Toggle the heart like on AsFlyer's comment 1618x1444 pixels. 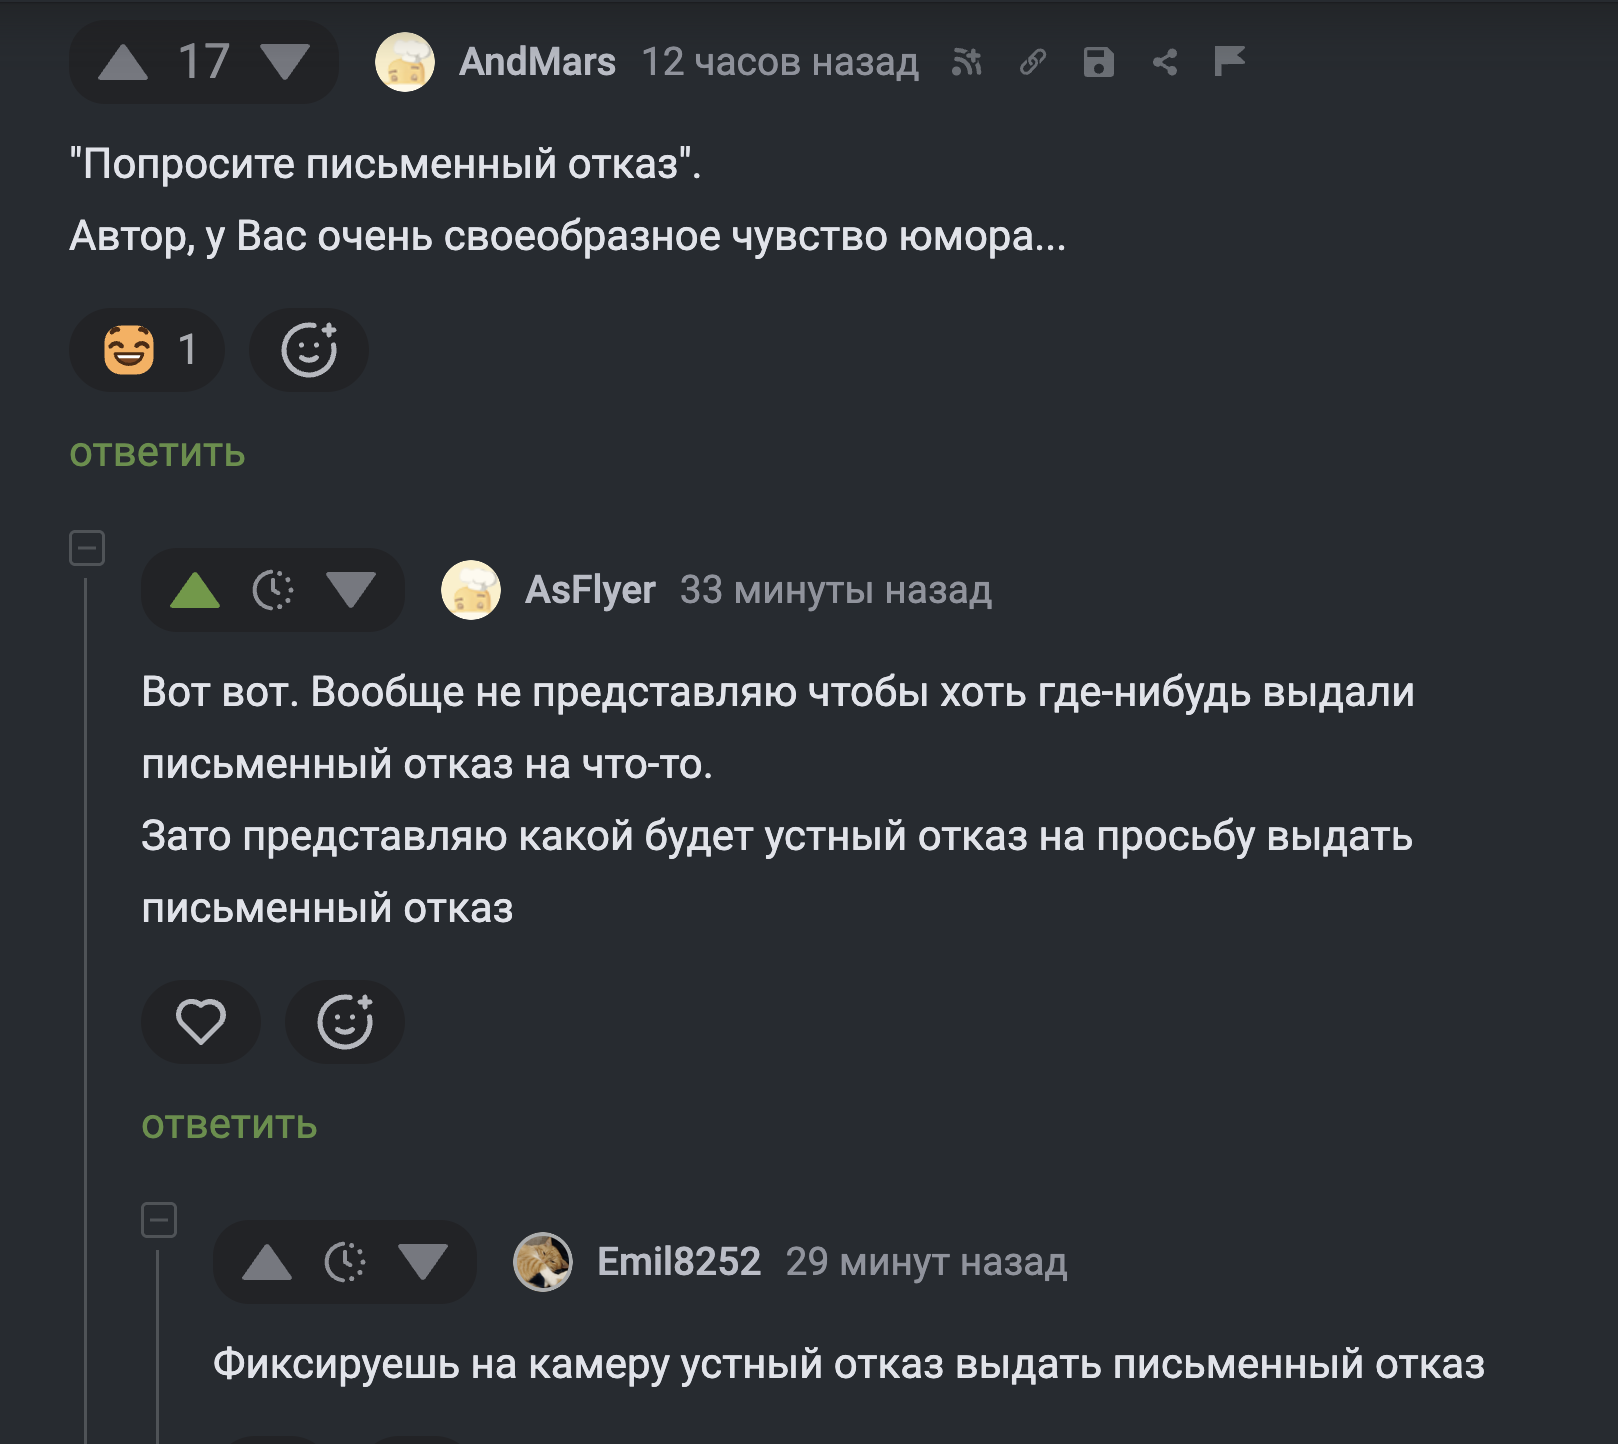click(x=201, y=1022)
